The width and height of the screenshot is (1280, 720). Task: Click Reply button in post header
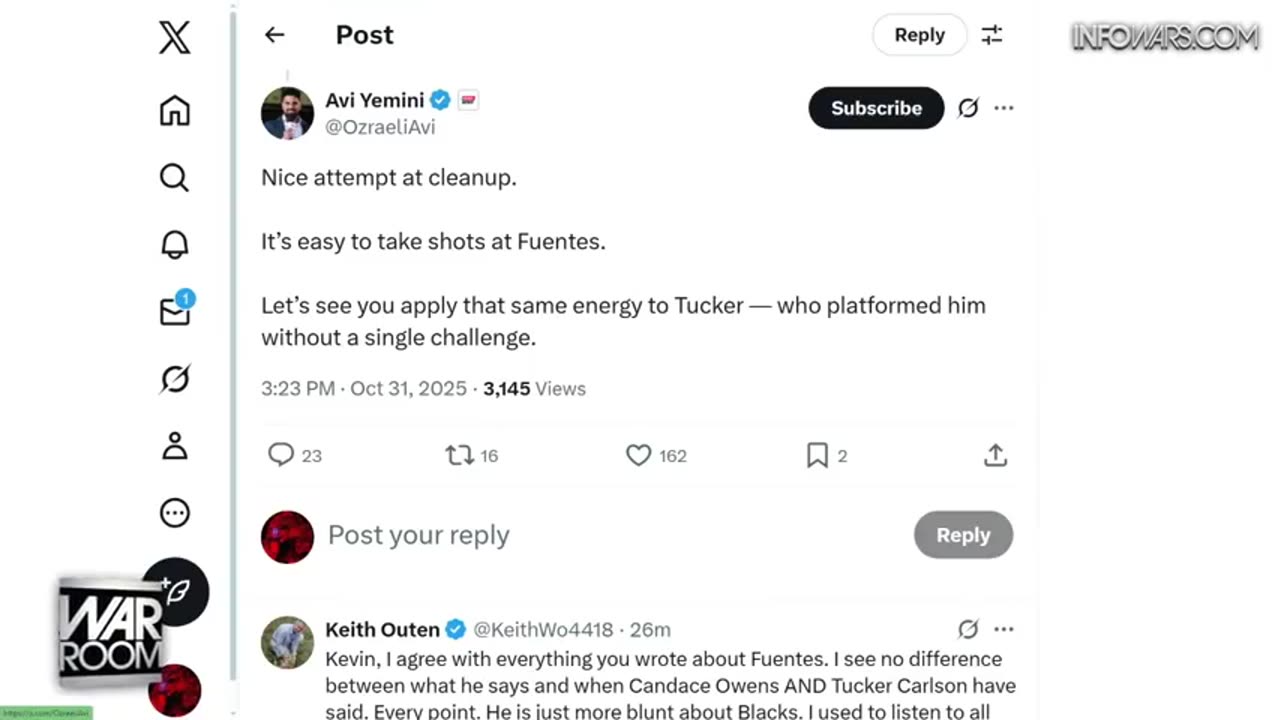(919, 35)
